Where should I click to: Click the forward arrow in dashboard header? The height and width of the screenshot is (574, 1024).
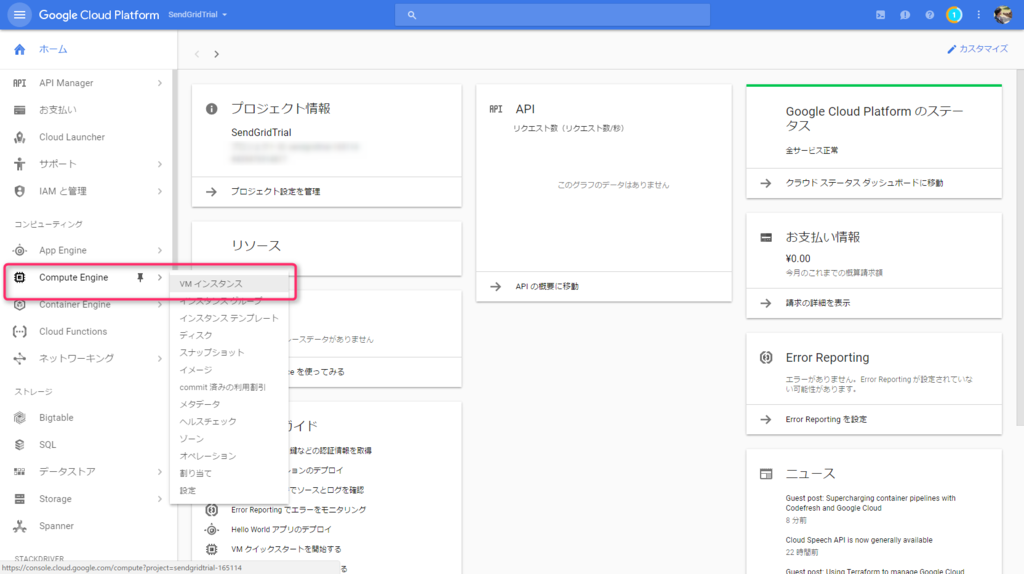[216, 54]
